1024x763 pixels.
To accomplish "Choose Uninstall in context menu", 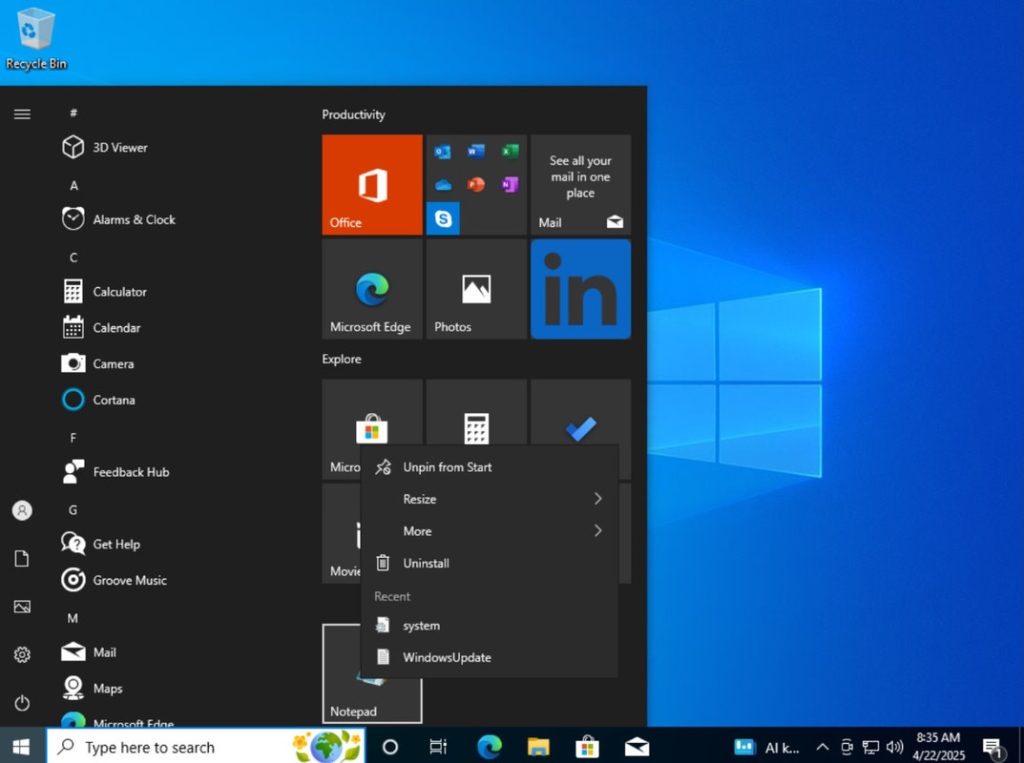I will click(x=489, y=563).
